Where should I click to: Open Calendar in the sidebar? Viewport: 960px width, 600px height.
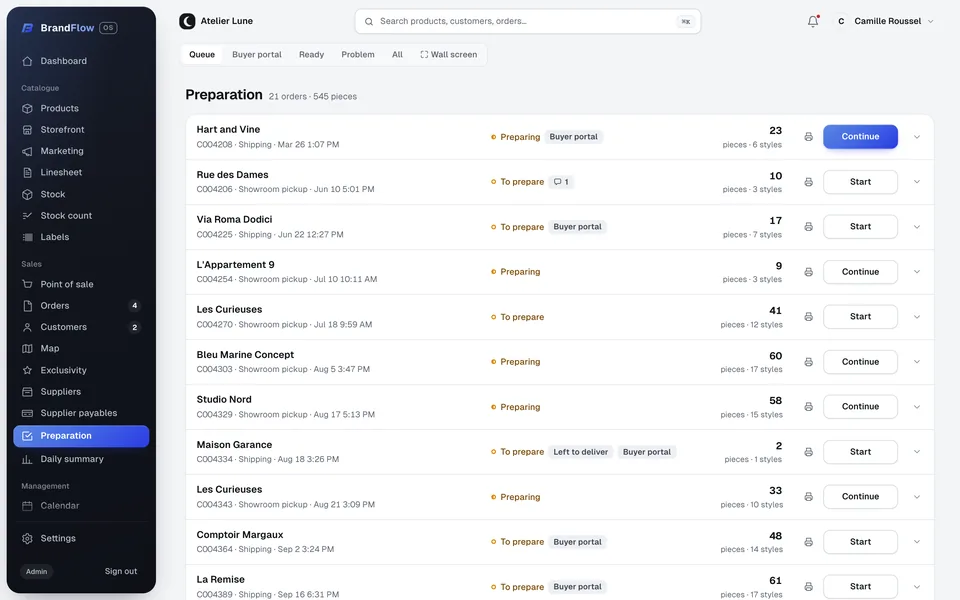pos(81,506)
